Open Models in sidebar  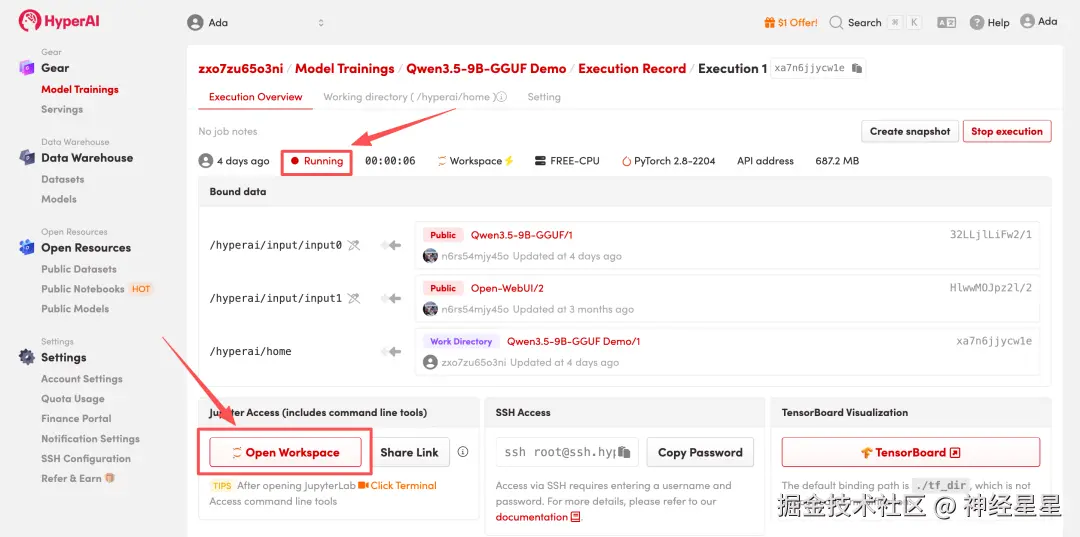[59, 199]
